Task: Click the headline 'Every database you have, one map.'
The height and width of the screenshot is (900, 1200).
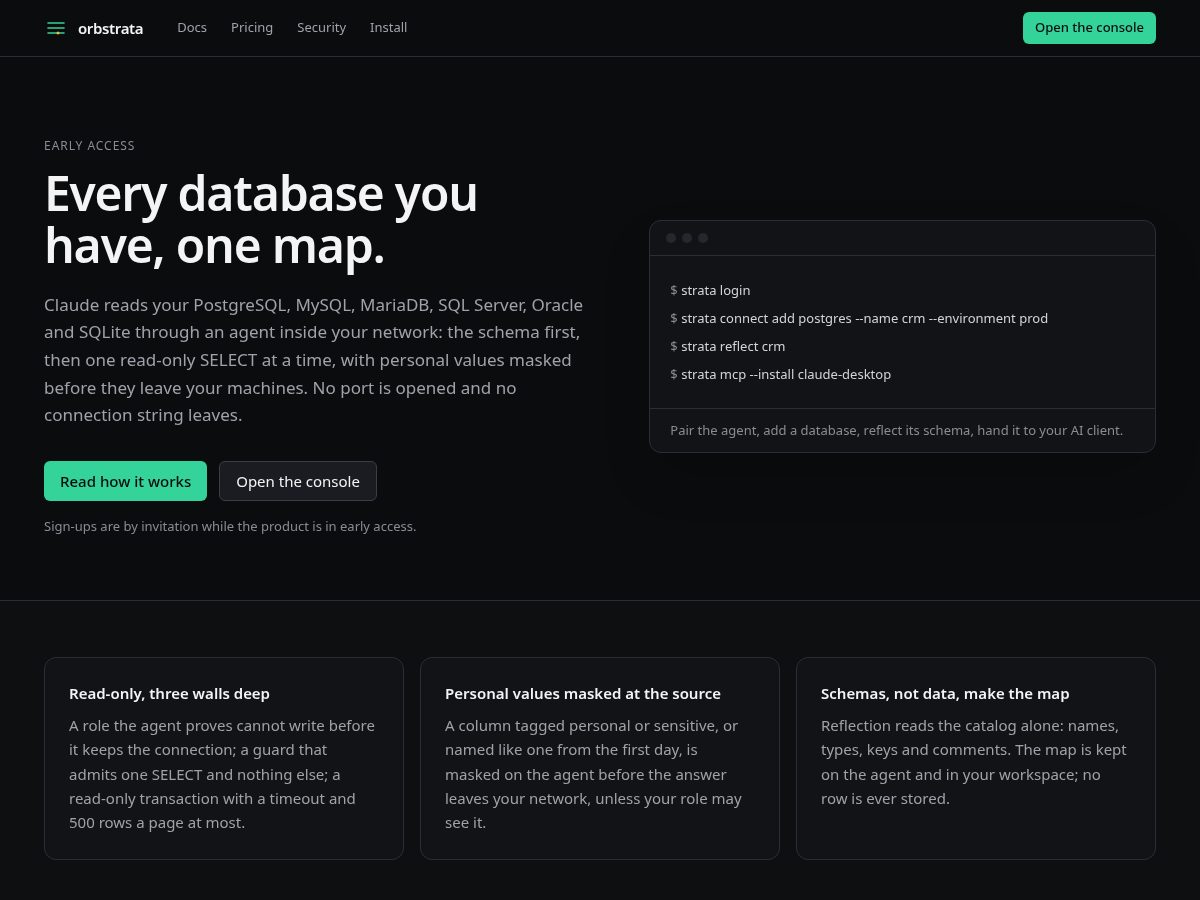Action: 261,219
